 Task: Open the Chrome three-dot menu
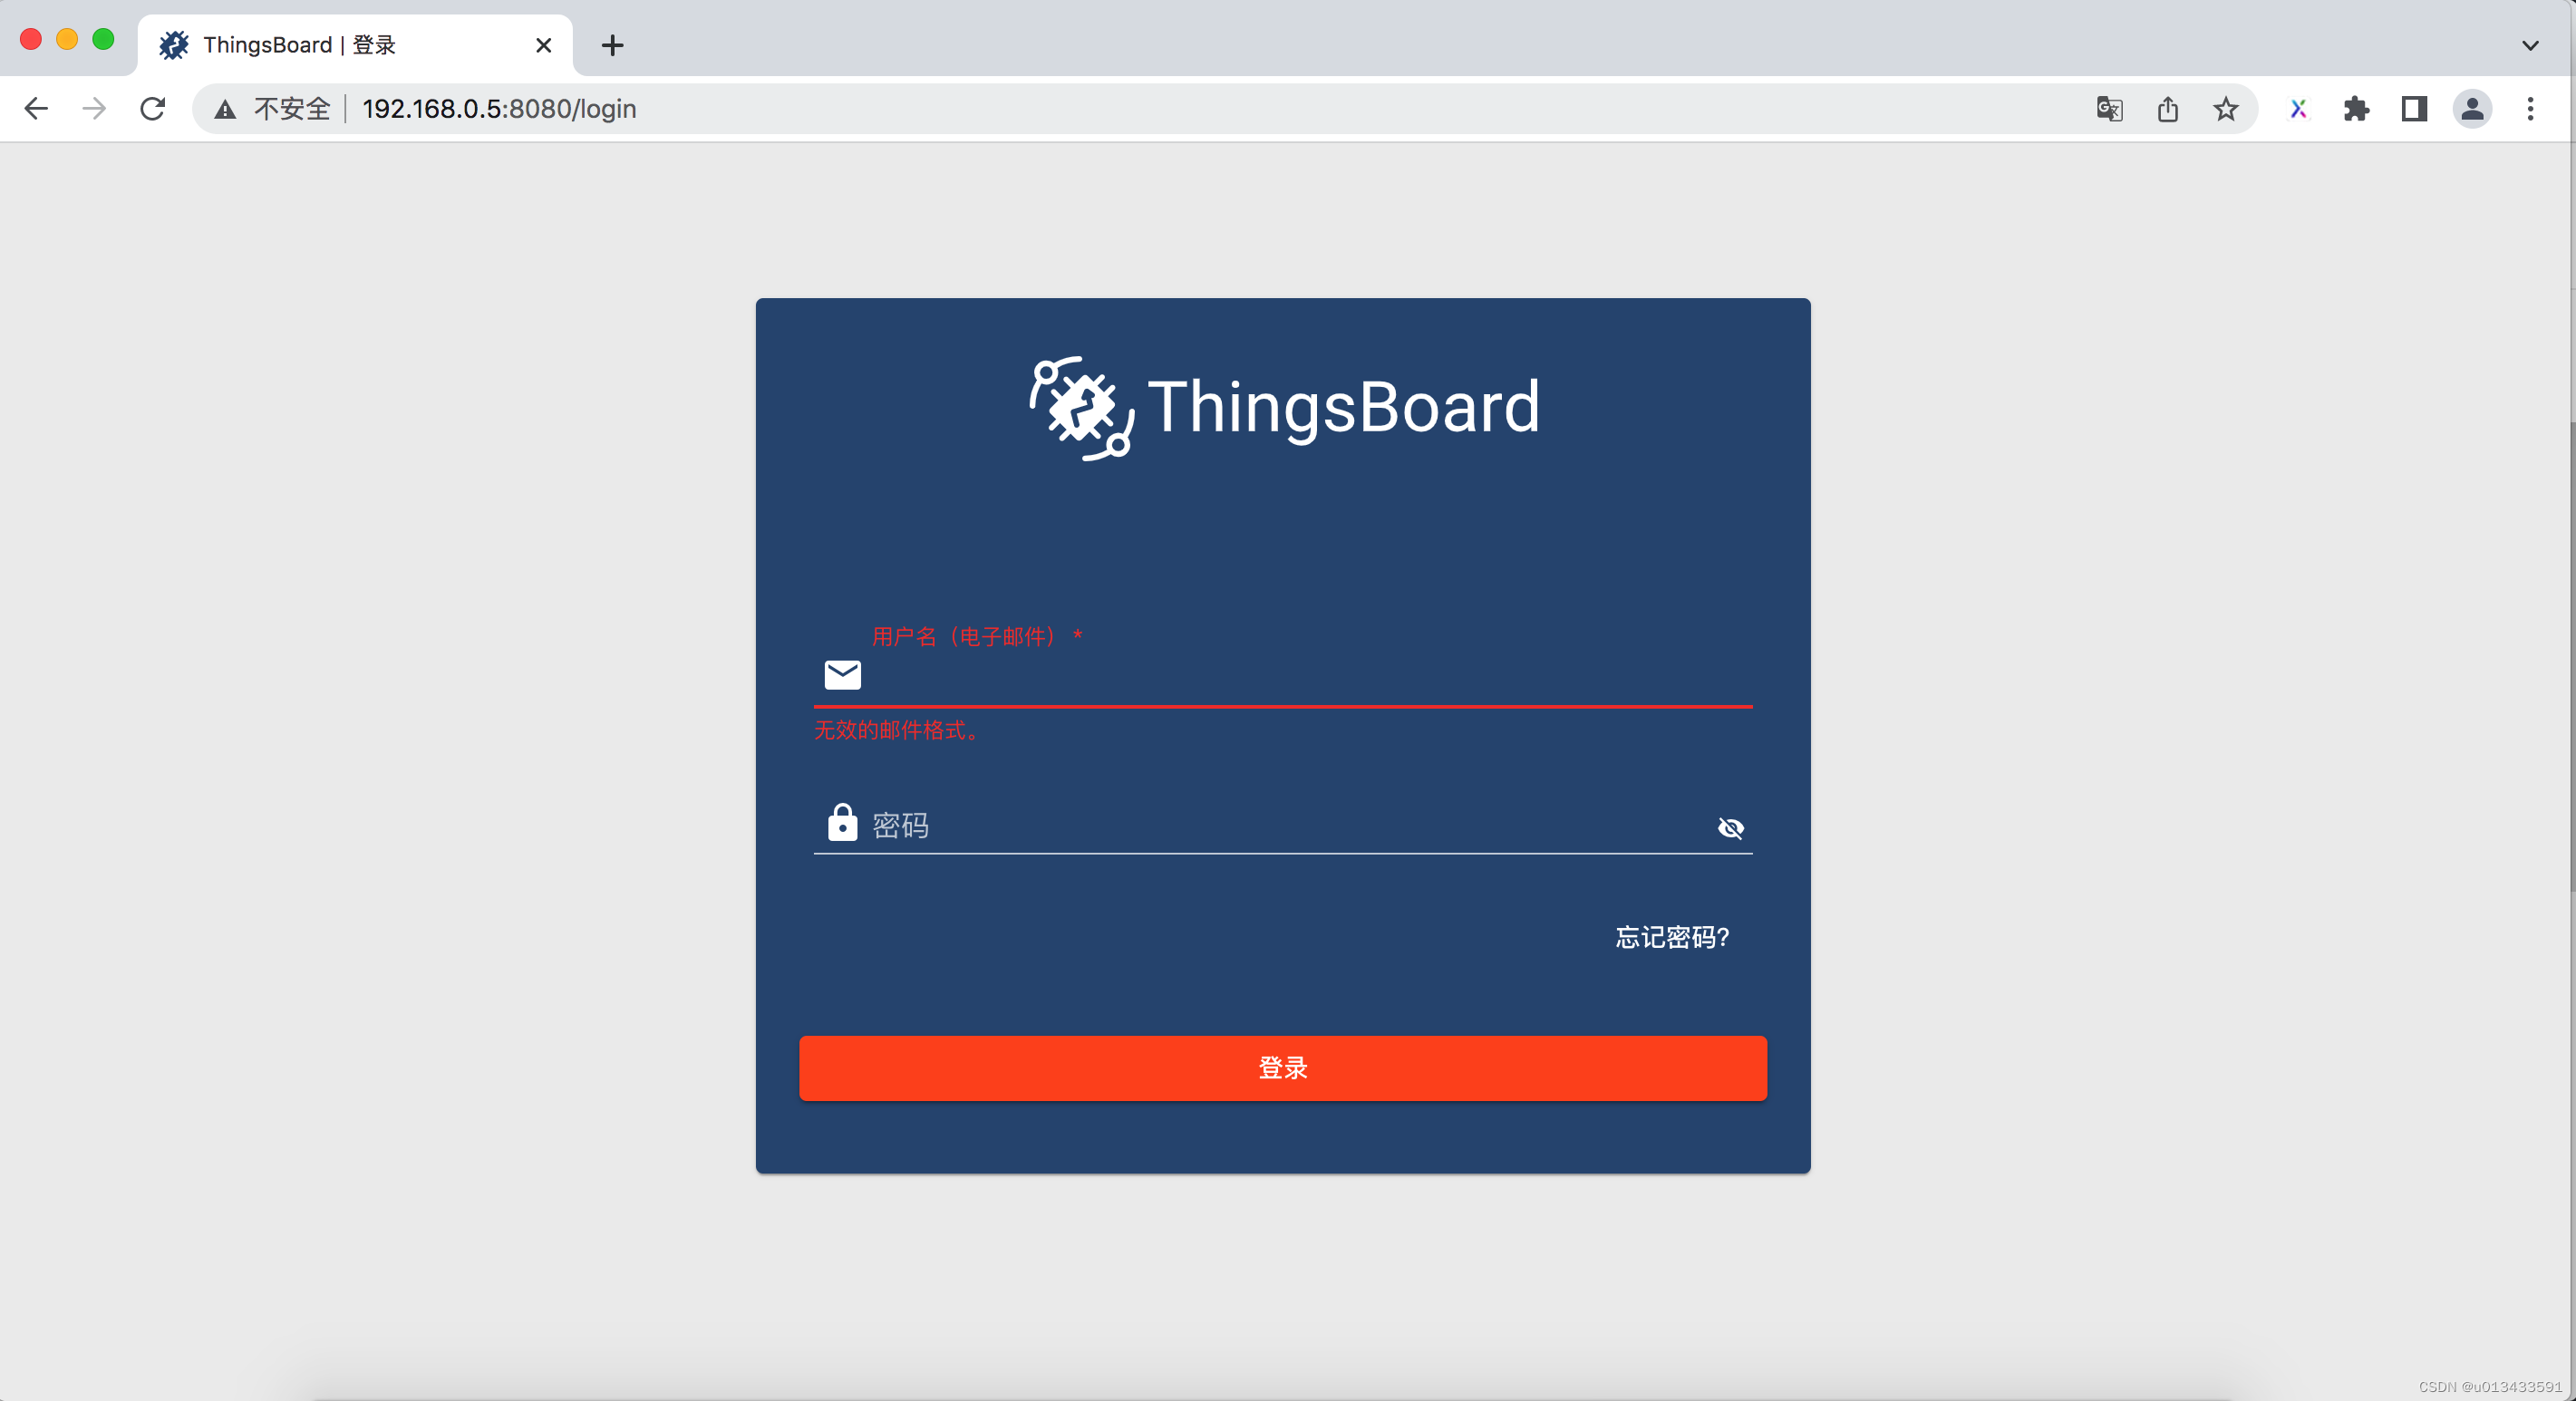[x=2531, y=108]
